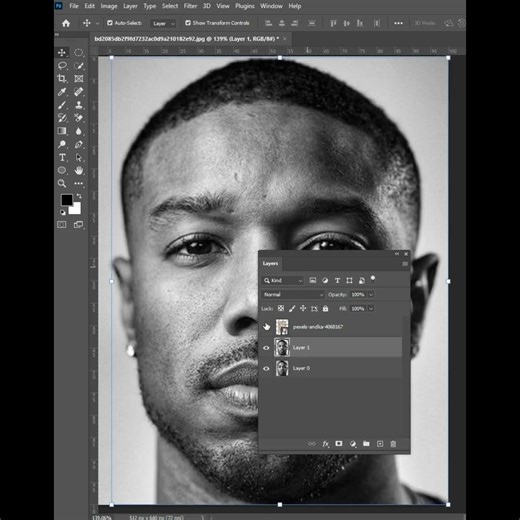Hide Layer 1 with its eye icon

(x=266, y=348)
